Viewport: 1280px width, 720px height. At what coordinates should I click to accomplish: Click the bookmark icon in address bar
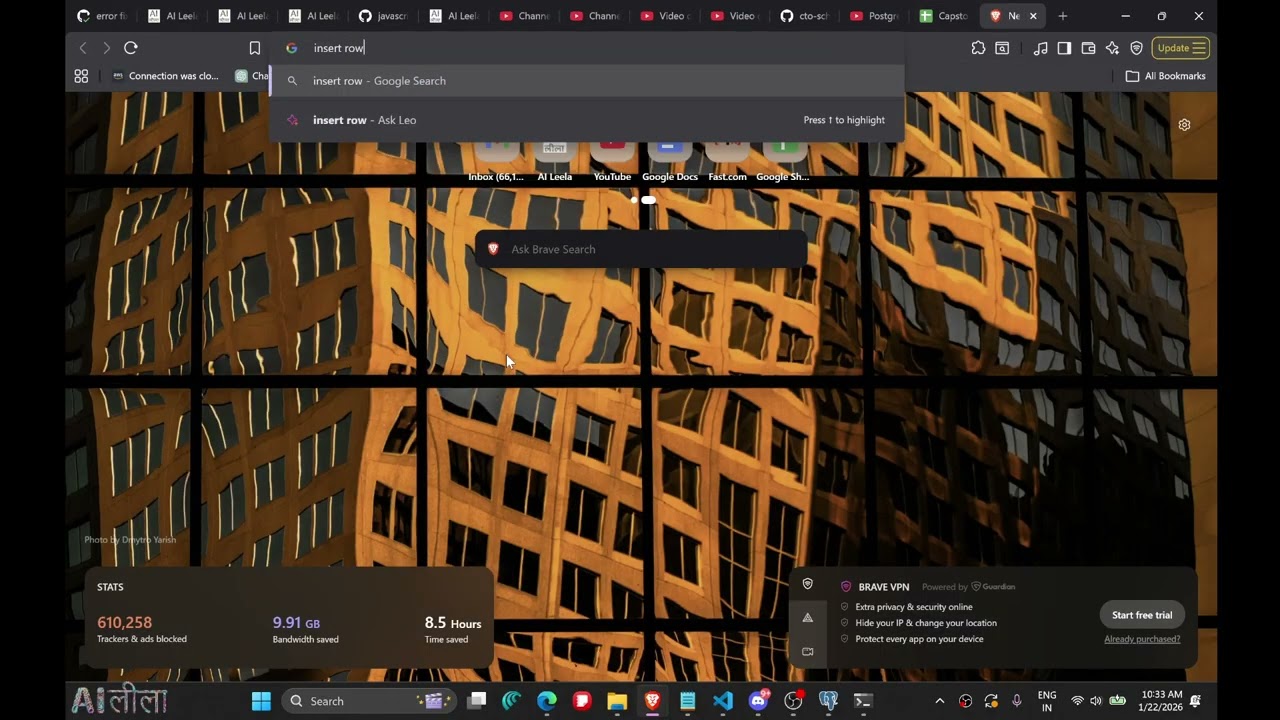coord(255,48)
